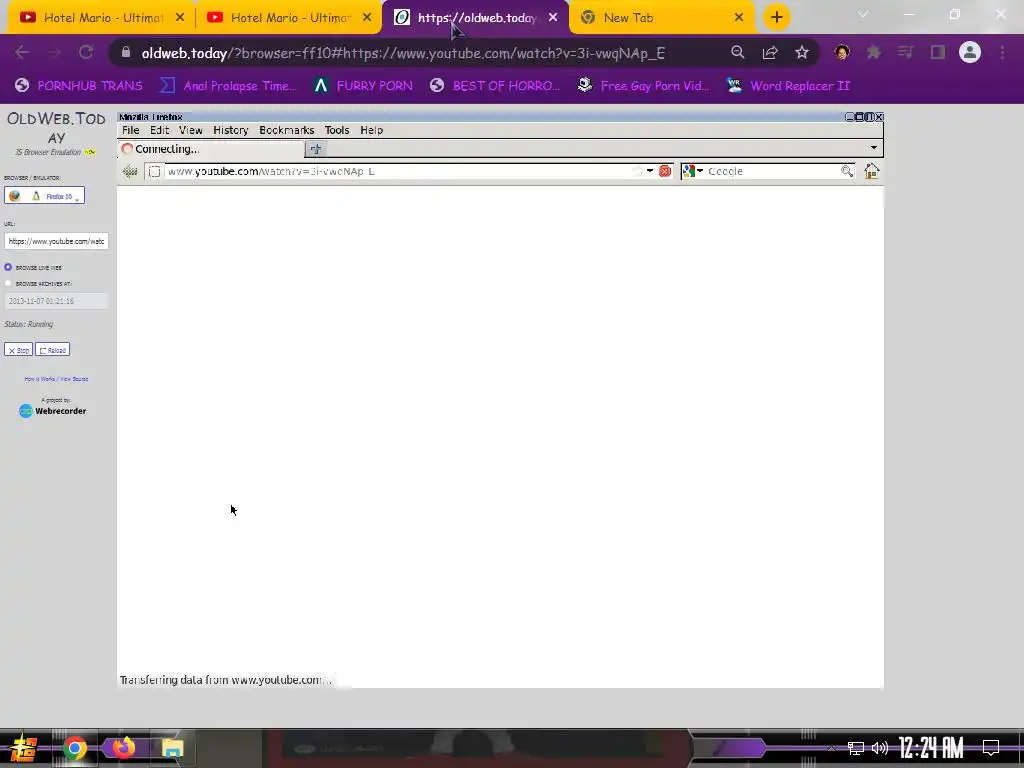1024x768 pixels.
Task: Bookmark page with Firefox star icon
Action: tap(637, 171)
